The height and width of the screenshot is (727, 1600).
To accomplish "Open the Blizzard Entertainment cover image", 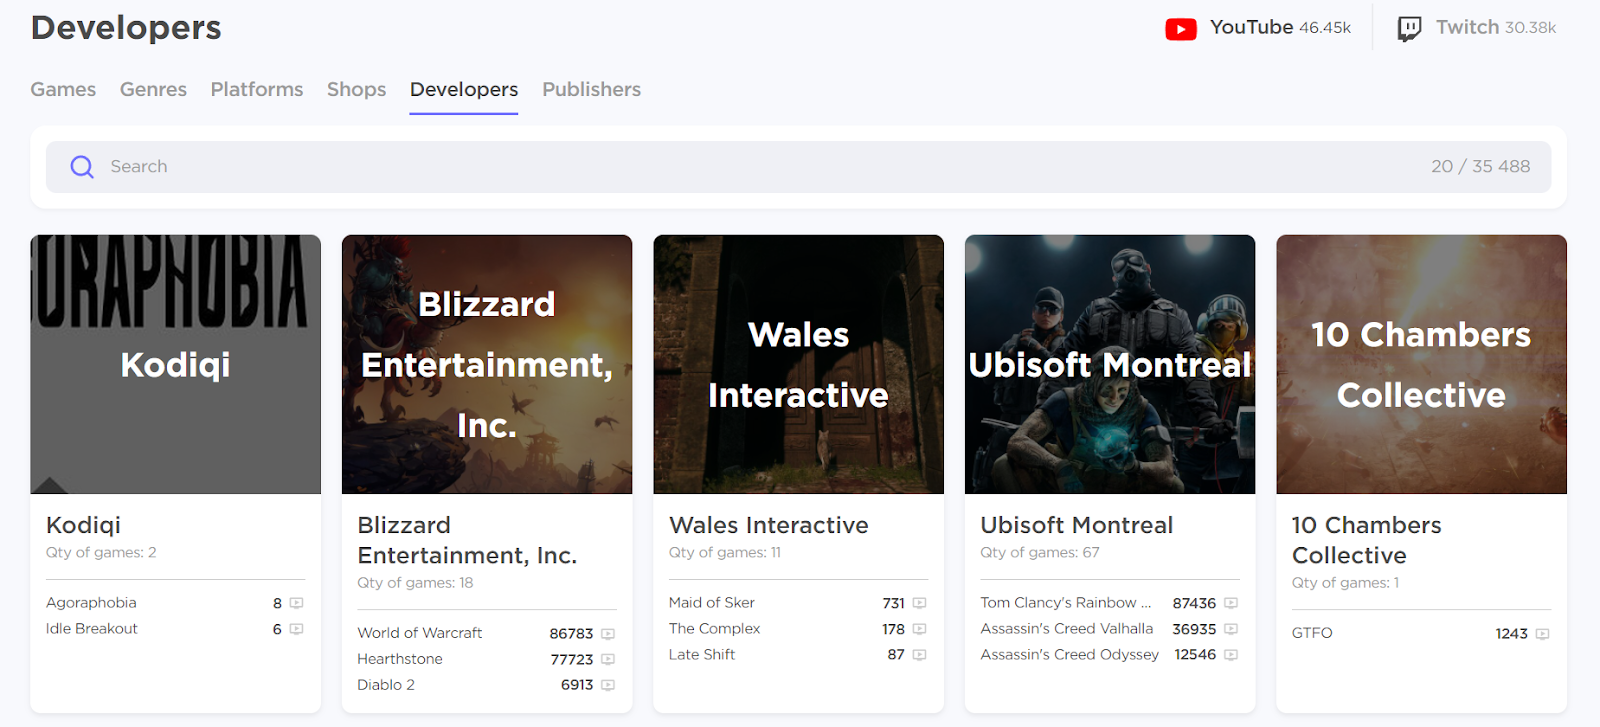I will [487, 364].
